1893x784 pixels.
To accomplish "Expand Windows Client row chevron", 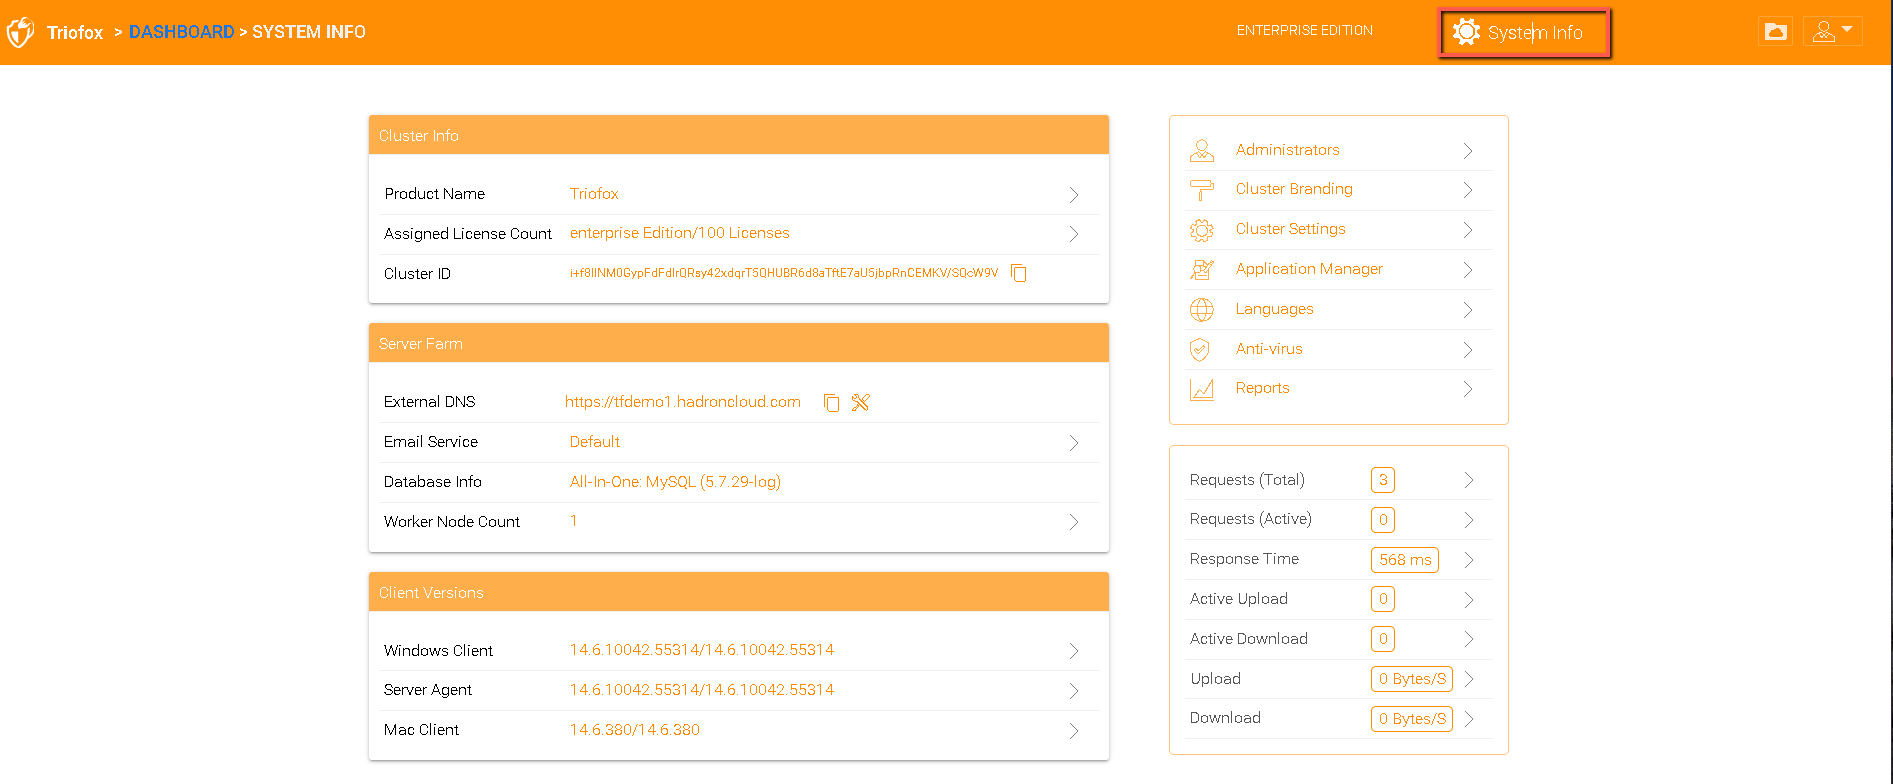I will [x=1073, y=651].
